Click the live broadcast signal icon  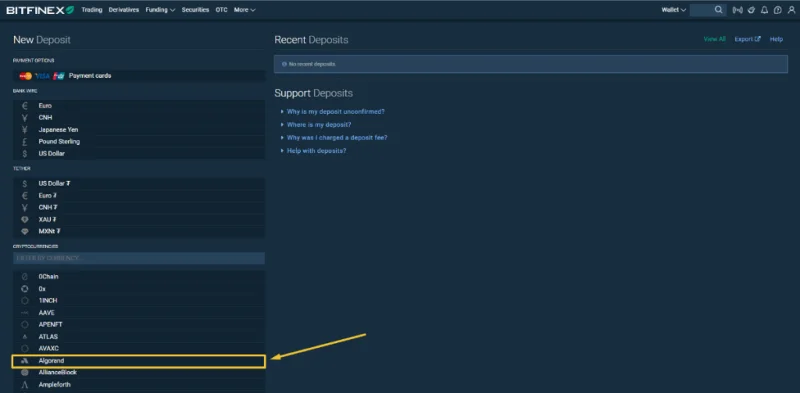click(737, 10)
